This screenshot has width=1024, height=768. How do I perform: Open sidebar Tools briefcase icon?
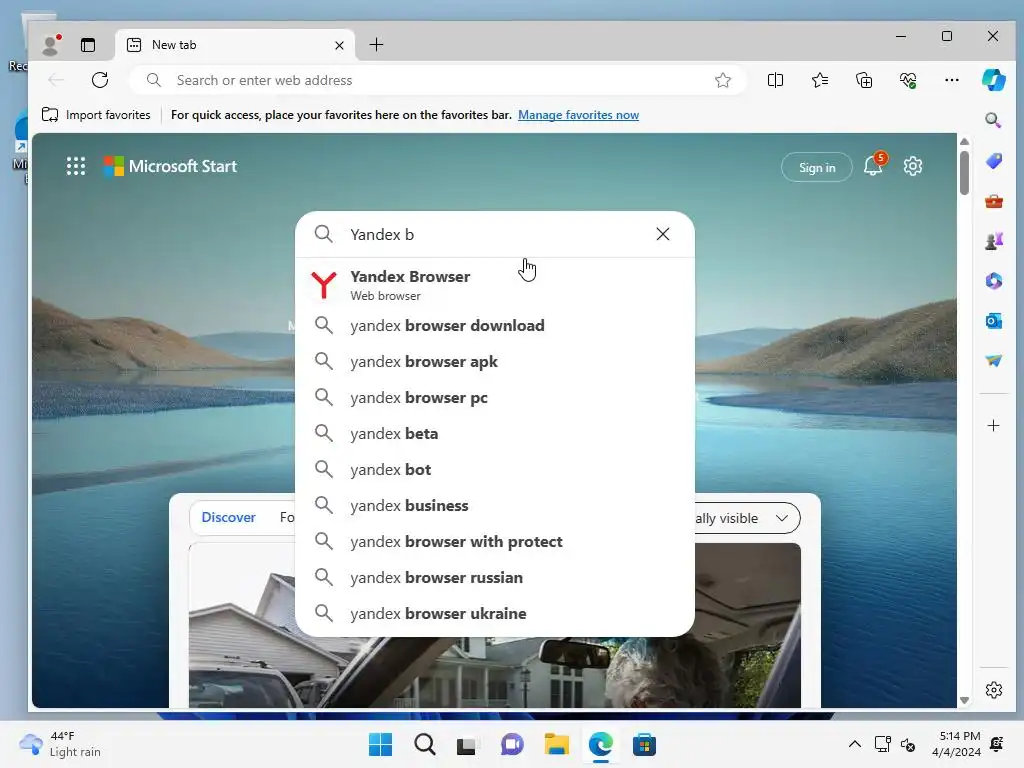click(993, 201)
